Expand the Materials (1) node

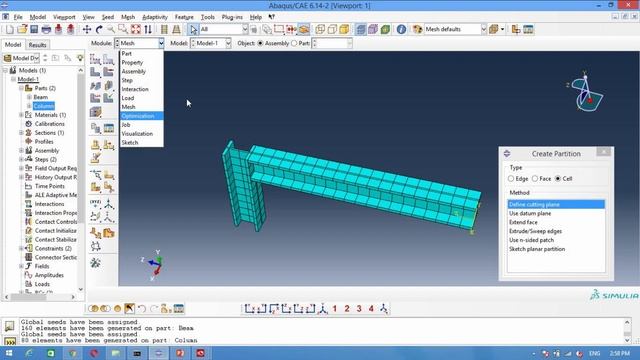pos(21,115)
